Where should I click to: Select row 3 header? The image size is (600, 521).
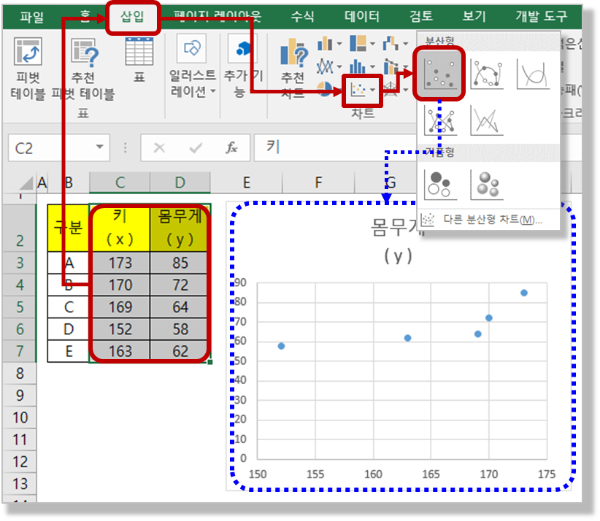click(20, 263)
